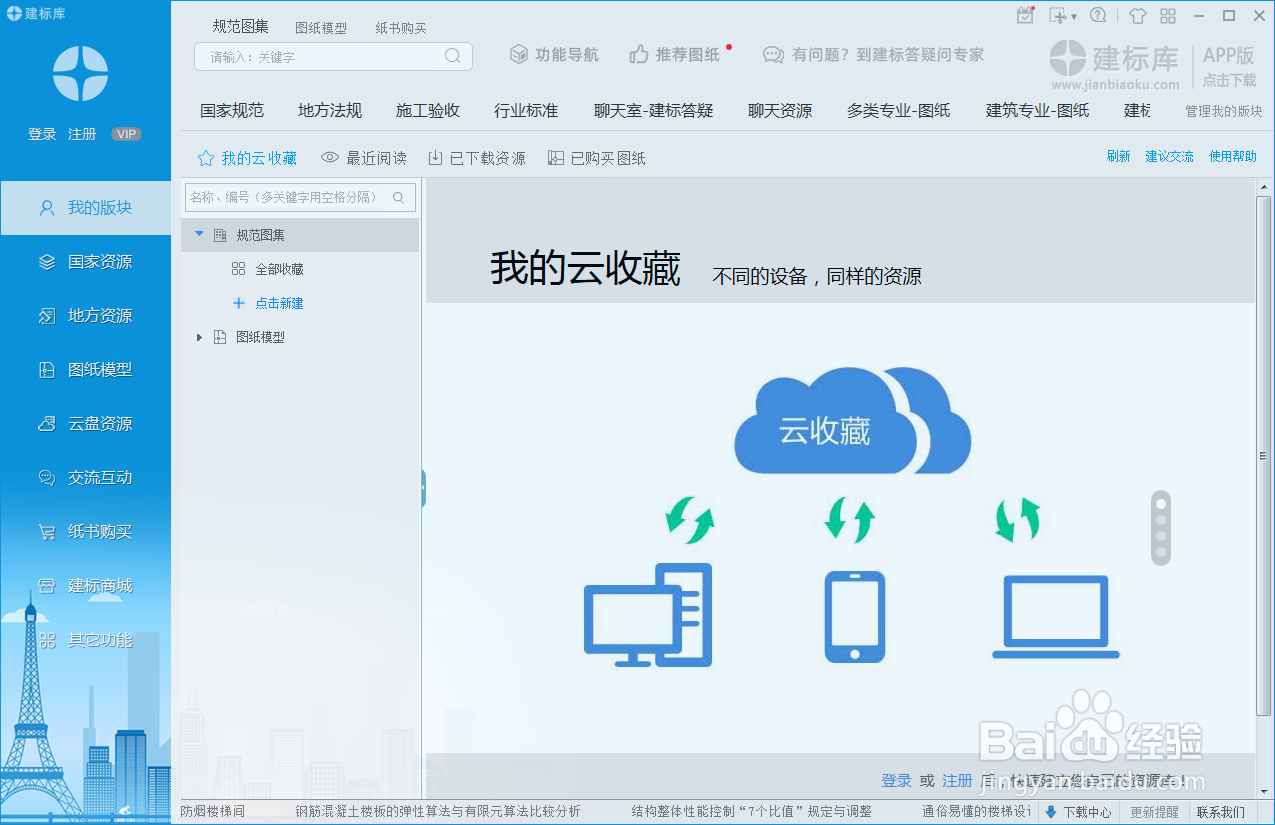Click the t-shirt skin changer icon
This screenshot has width=1275, height=825.
point(1137,15)
